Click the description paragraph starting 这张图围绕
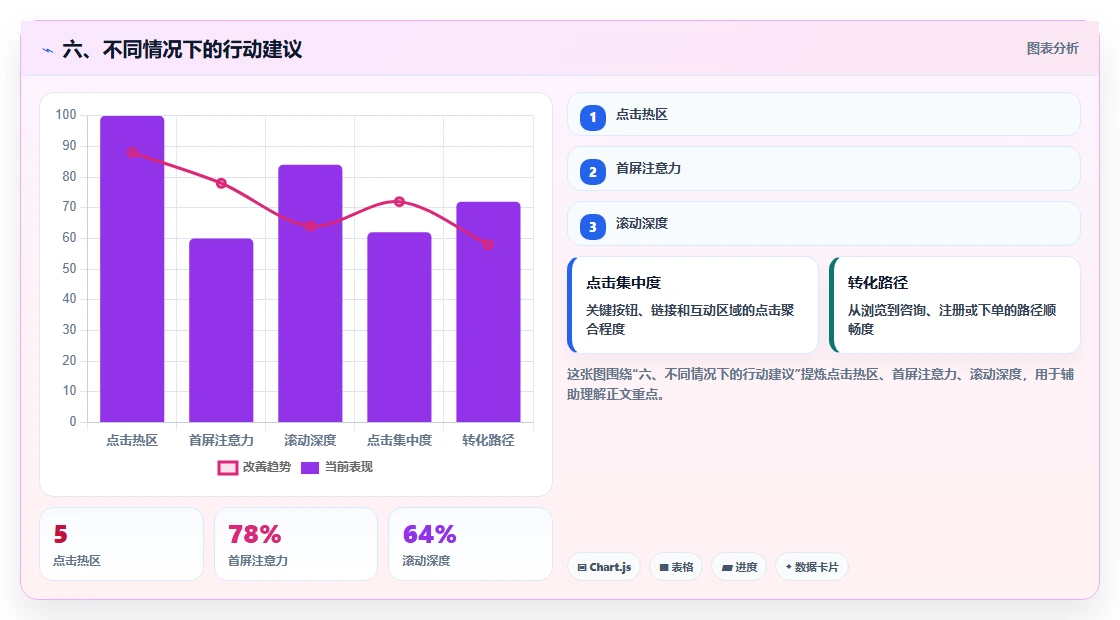This screenshot has width=1120, height=620. click(x=821, y=384)
